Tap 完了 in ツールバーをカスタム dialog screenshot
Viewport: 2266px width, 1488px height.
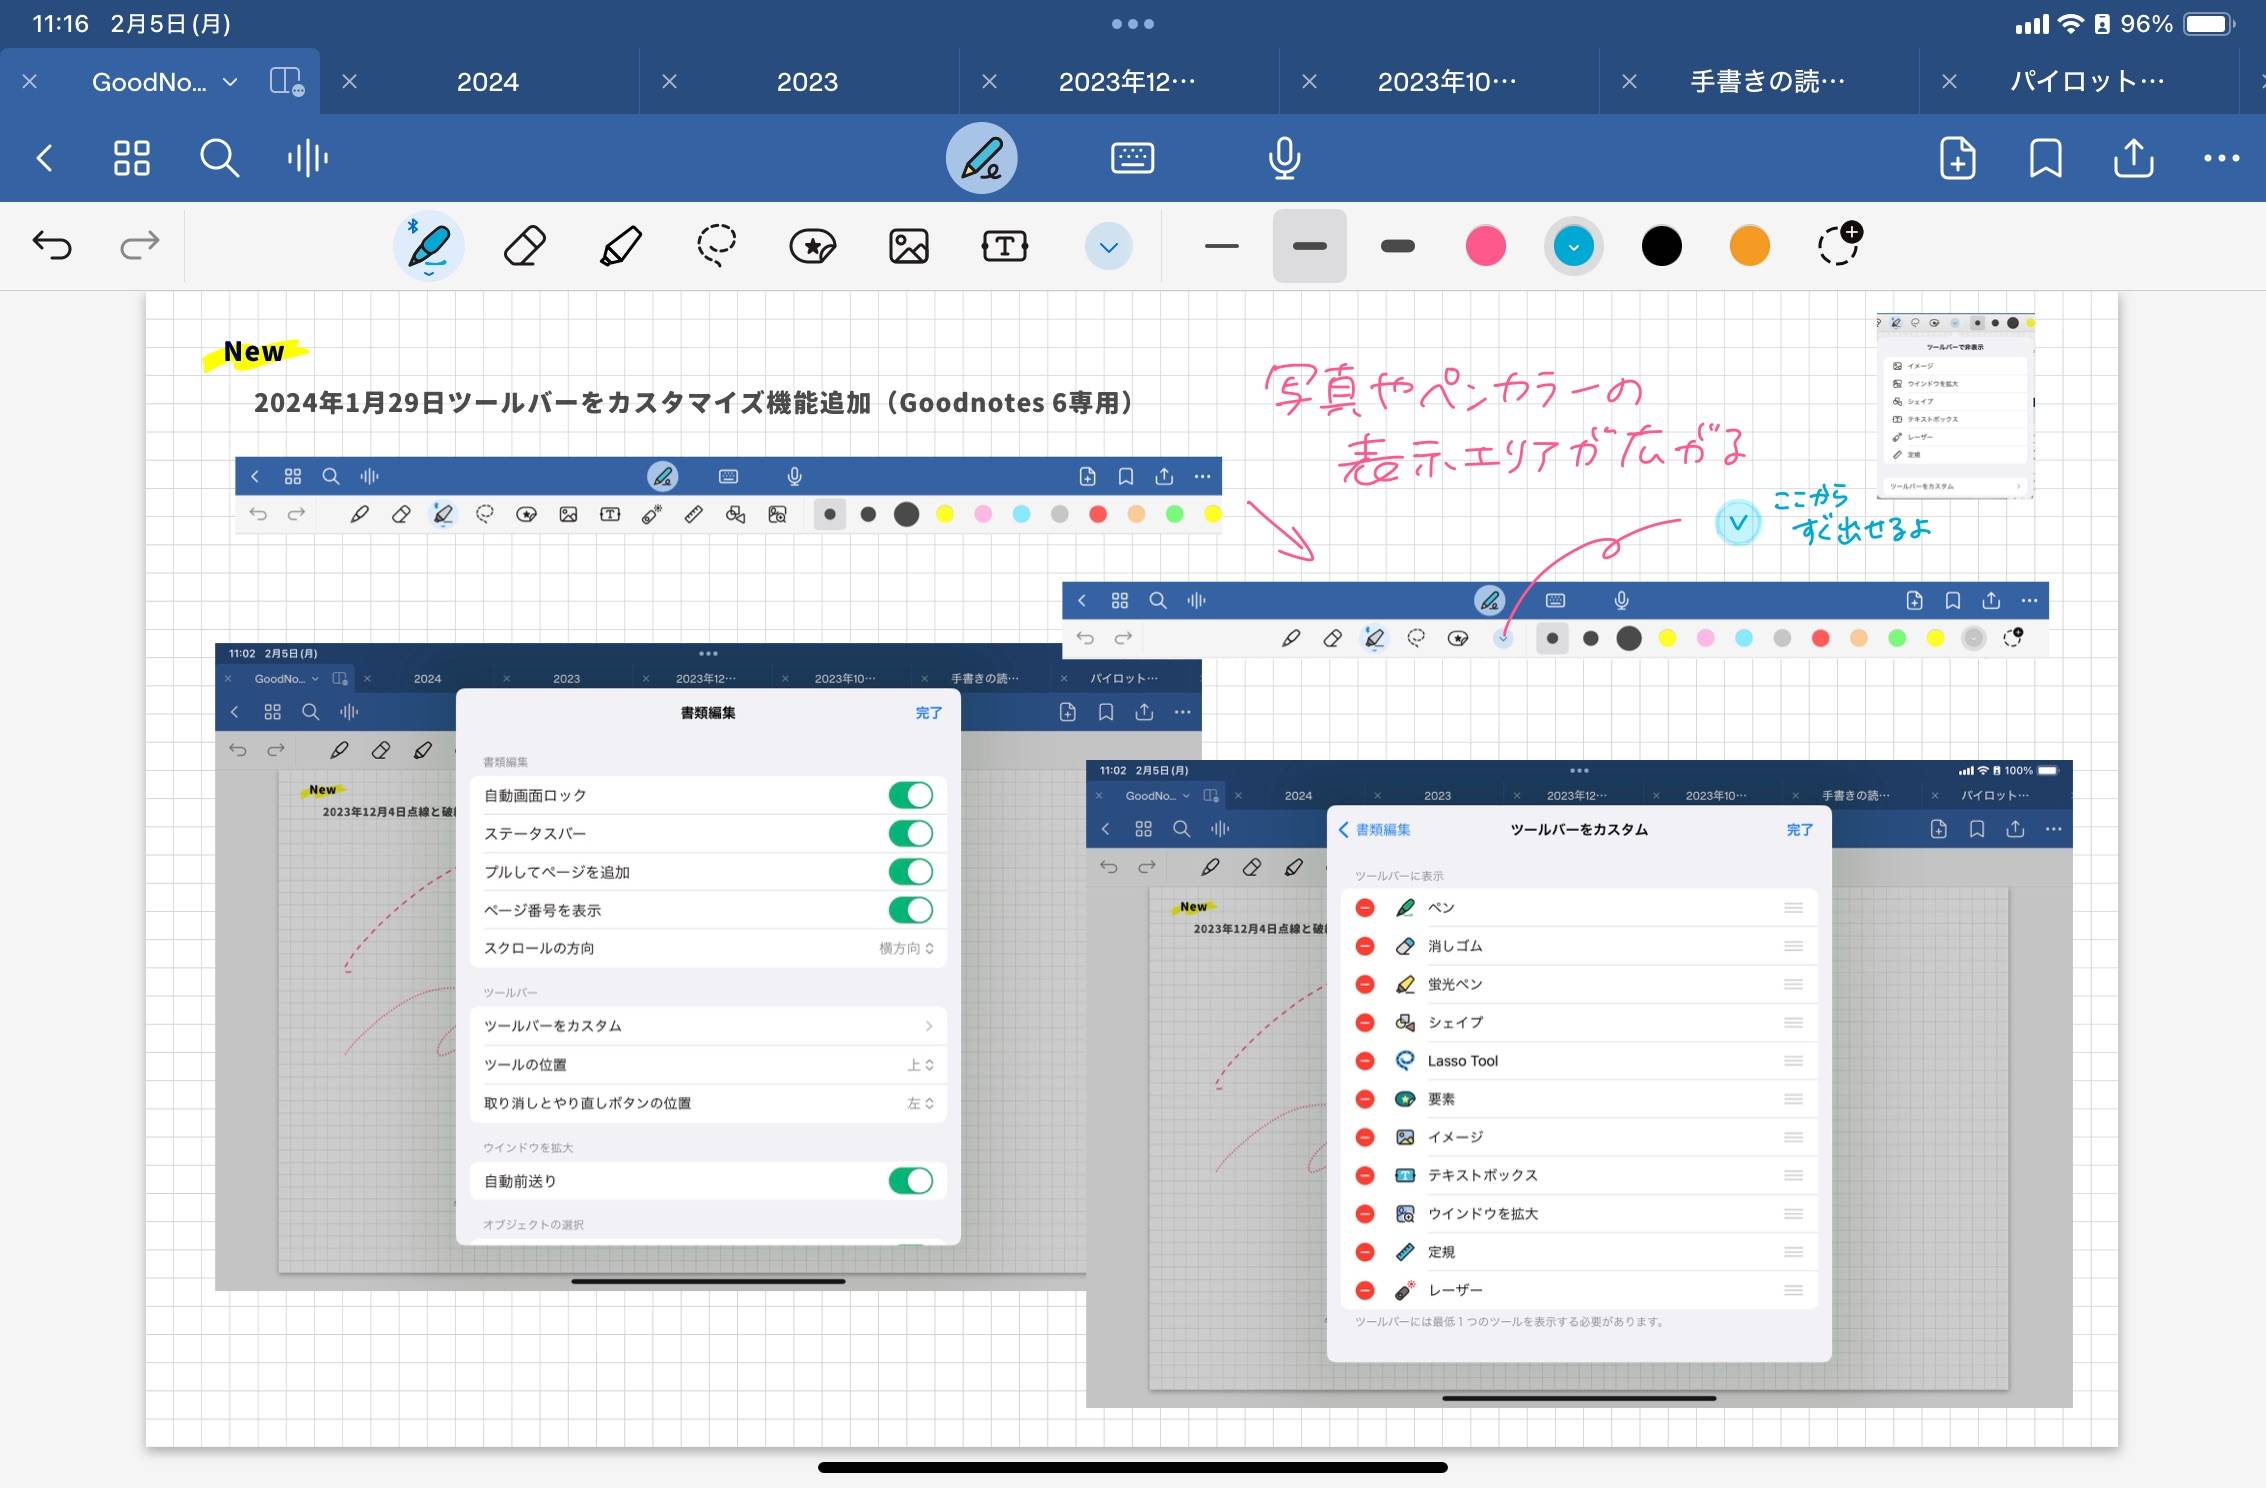[x=1799, y=830]
